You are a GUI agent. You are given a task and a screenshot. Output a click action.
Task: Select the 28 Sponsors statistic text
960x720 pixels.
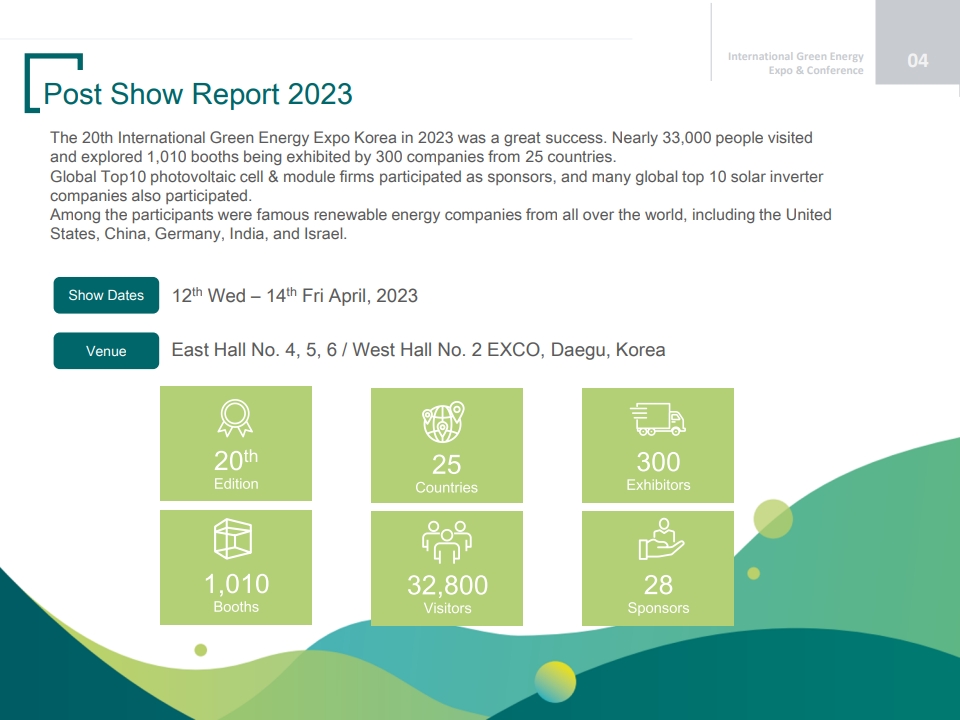658,593
